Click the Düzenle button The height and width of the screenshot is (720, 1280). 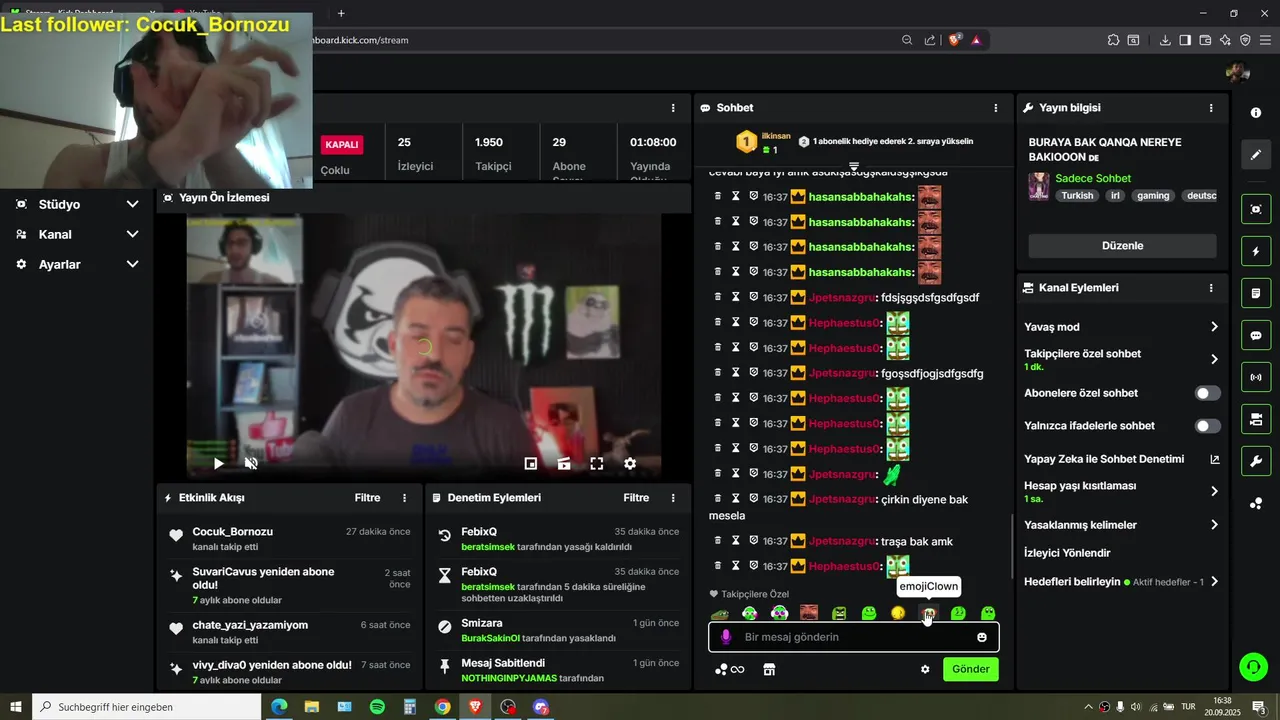coord(1122,246)
